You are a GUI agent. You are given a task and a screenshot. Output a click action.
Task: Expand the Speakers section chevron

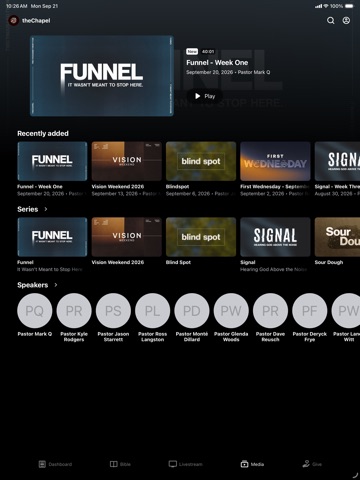[x=56, y=285]
